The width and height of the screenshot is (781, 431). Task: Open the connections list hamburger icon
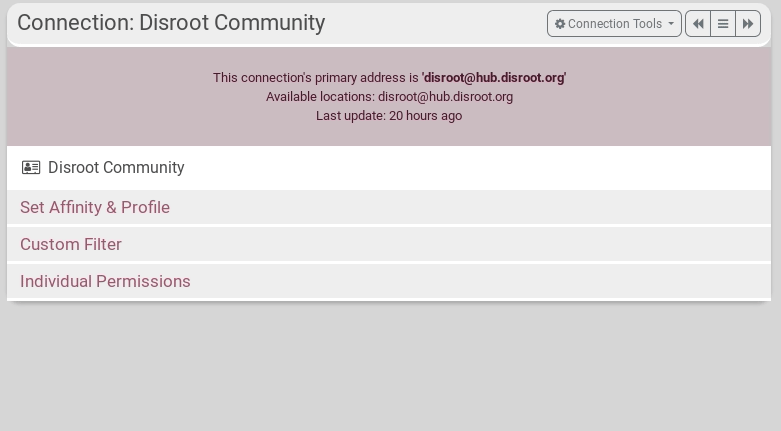(x=723, y=24)
